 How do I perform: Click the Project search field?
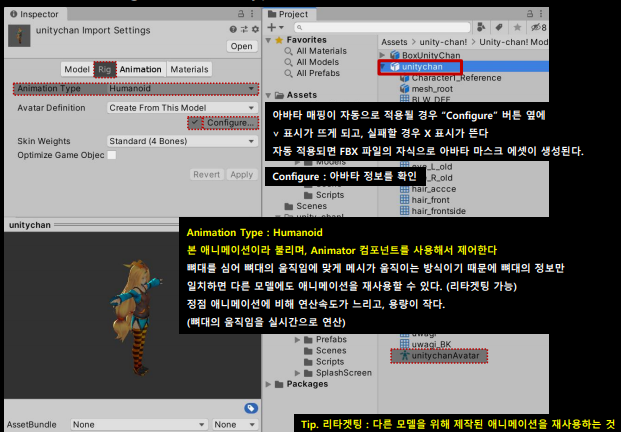point(382,27)
